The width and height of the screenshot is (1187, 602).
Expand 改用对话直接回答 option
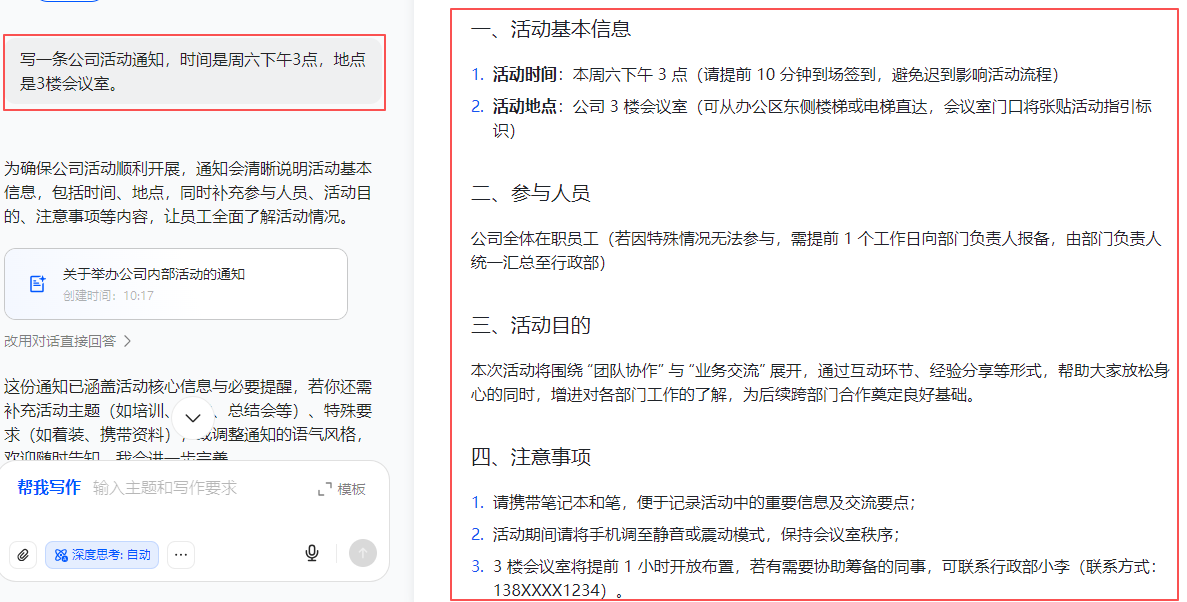click(67, 341)
